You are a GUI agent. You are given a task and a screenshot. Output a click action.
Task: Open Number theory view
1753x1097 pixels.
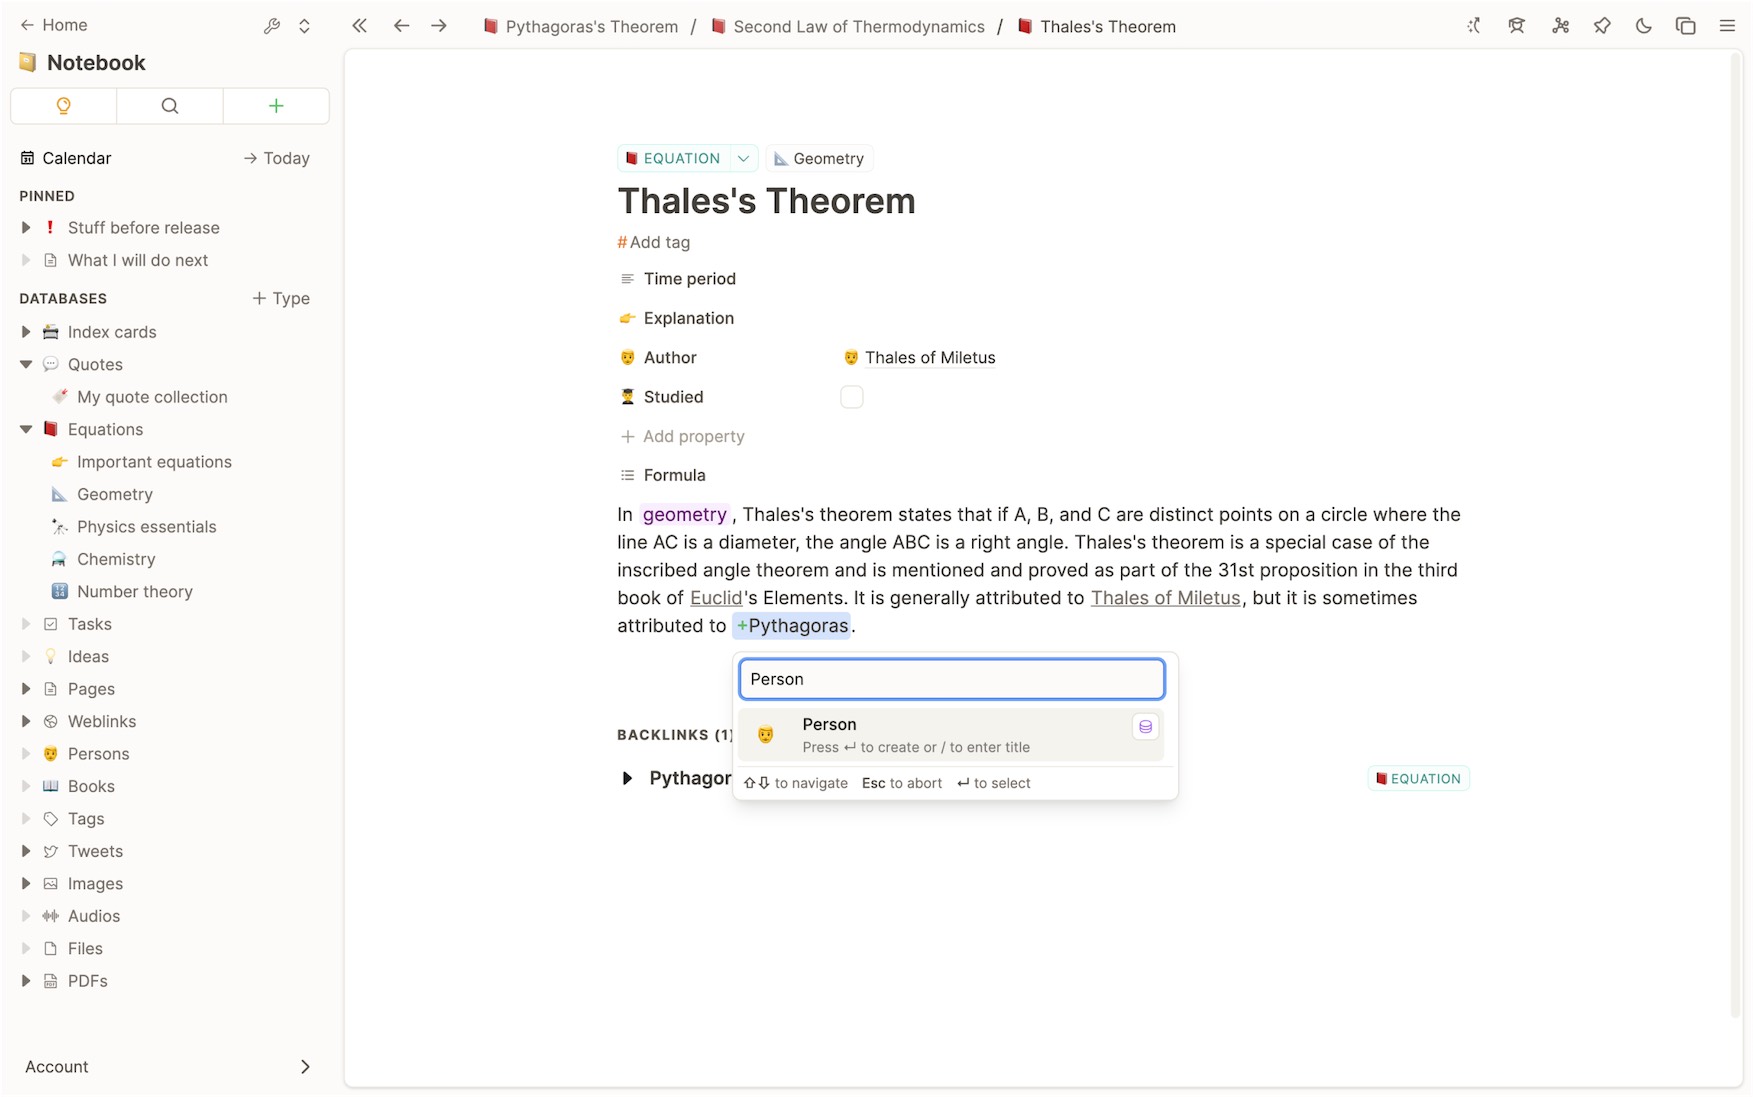[x=135, y=592]
